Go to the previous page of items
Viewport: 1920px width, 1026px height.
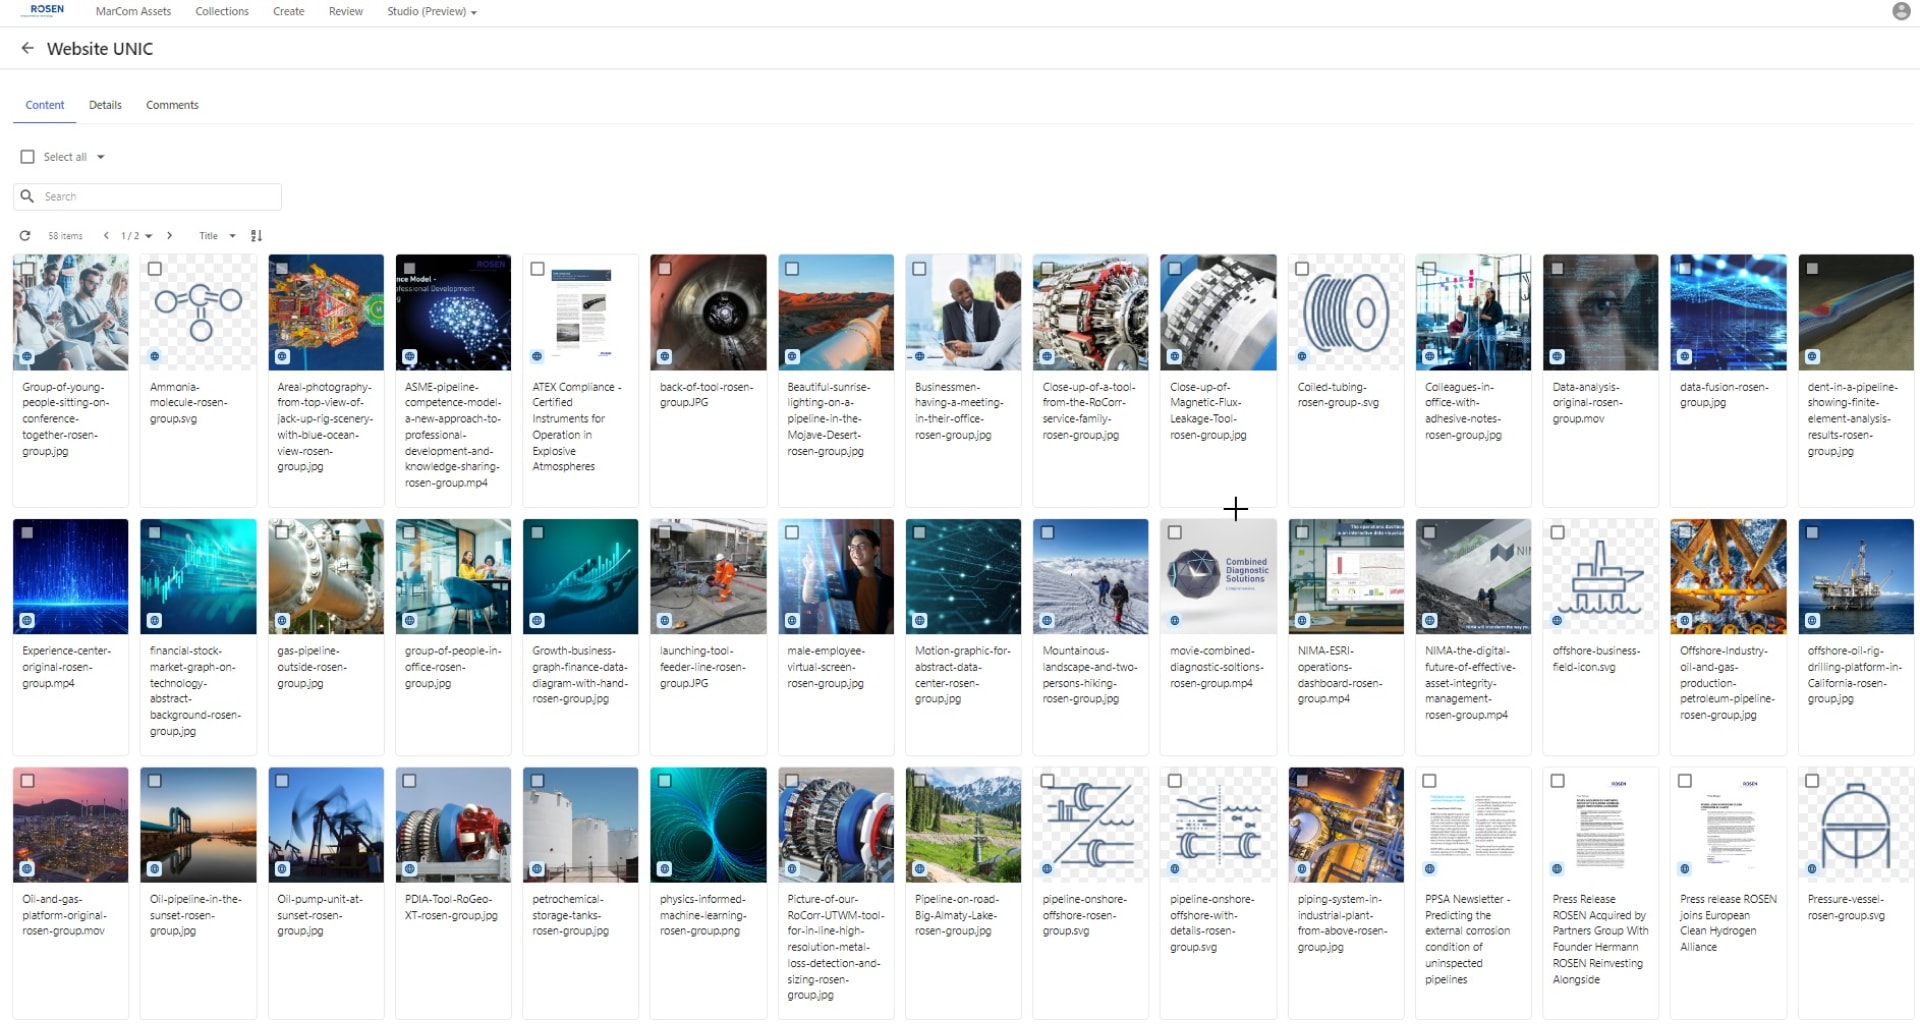(x=106, y=236)
